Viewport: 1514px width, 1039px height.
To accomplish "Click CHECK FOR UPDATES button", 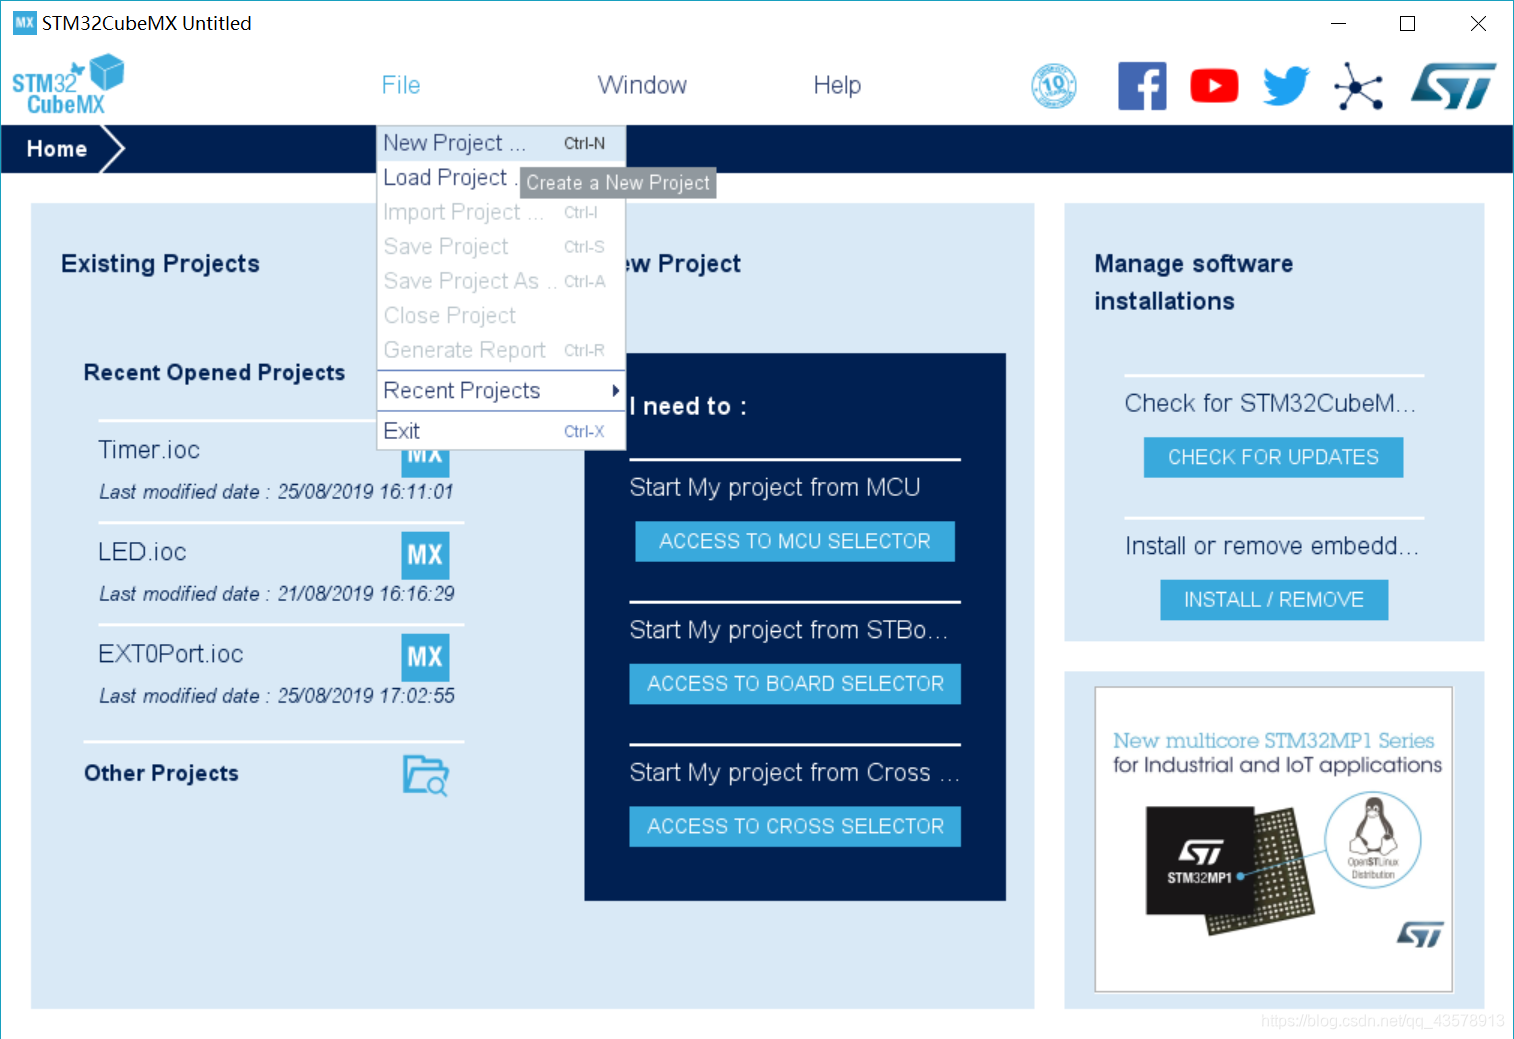I will coord(1273,457).
